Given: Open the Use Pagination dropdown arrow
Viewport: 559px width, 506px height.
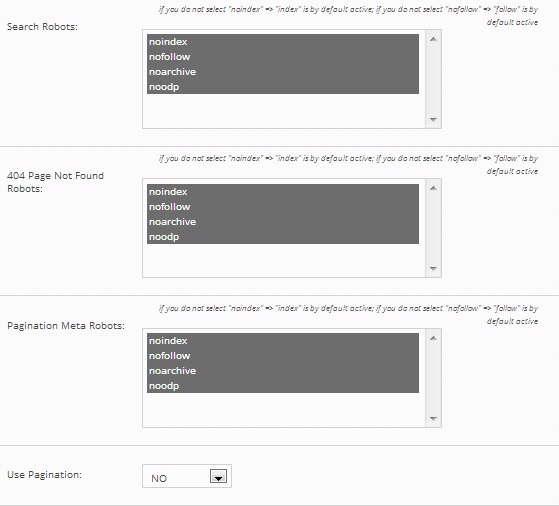Looking at the screenshot, I should 218,476.
